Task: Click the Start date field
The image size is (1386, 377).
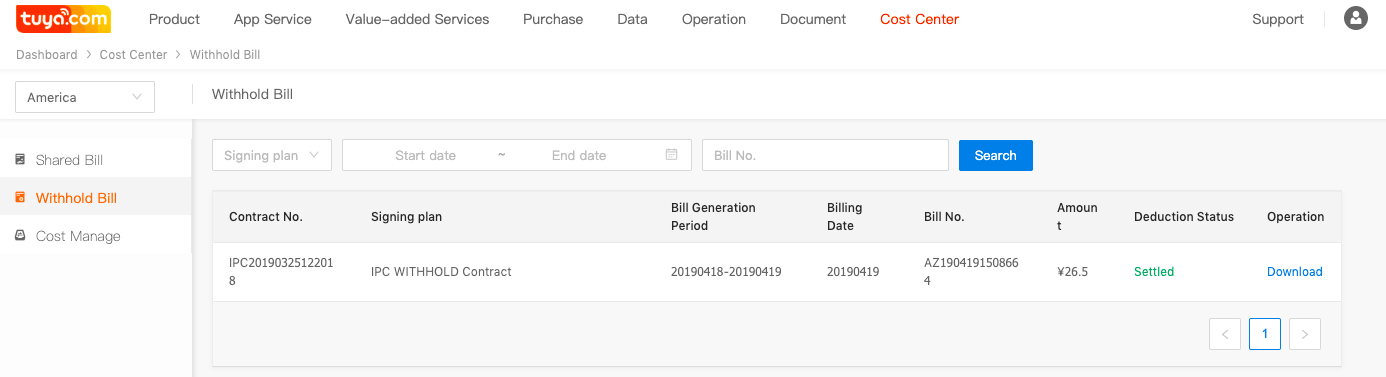Action: (425, 155)
